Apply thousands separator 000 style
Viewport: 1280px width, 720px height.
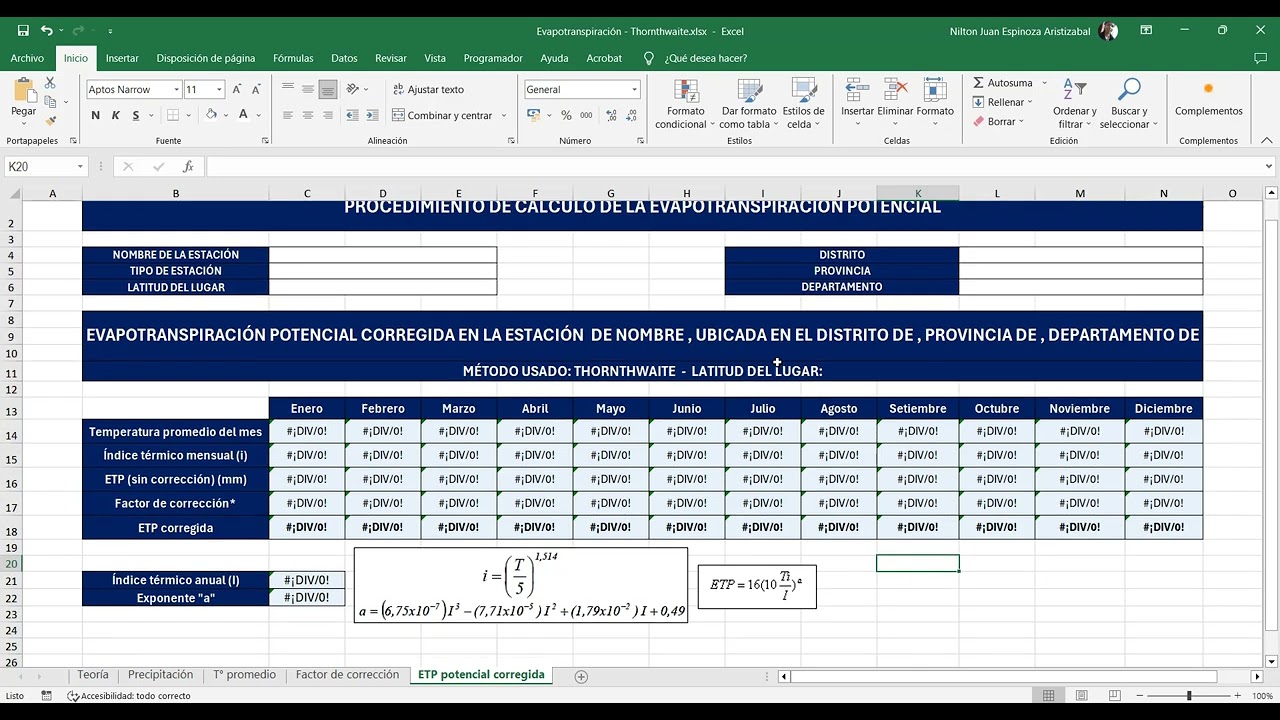click(586, 115)
